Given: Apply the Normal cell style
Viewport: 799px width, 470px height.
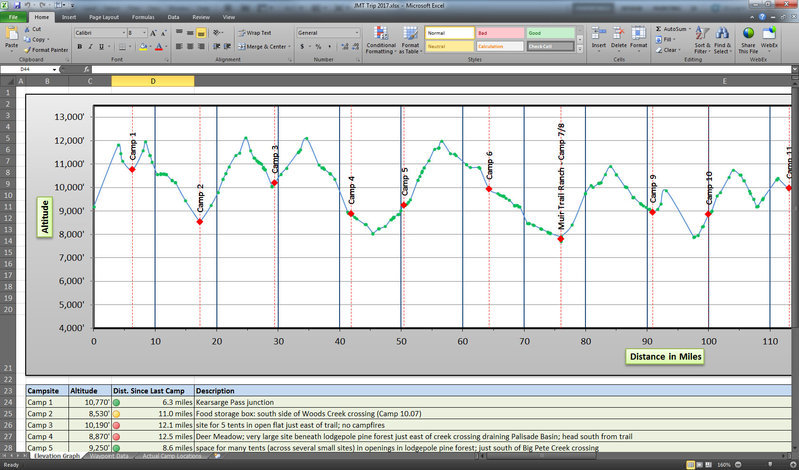Looking at the screenshot, I should pos(449,33).
